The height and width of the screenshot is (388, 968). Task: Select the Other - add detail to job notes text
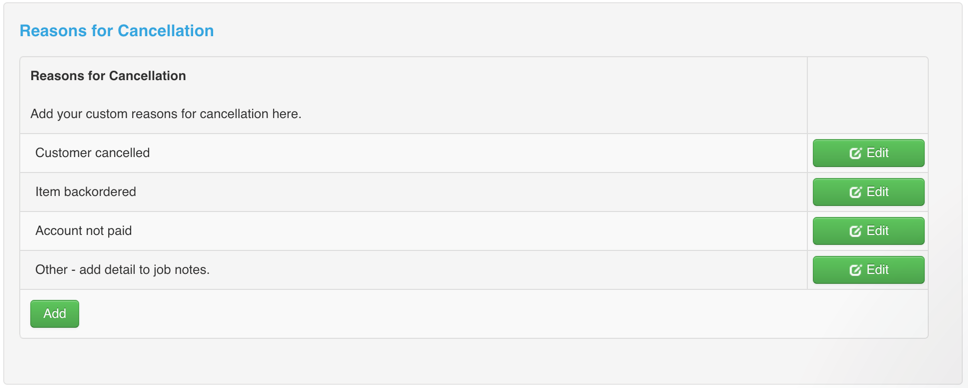pyautogui.click(x=122, y=270)
